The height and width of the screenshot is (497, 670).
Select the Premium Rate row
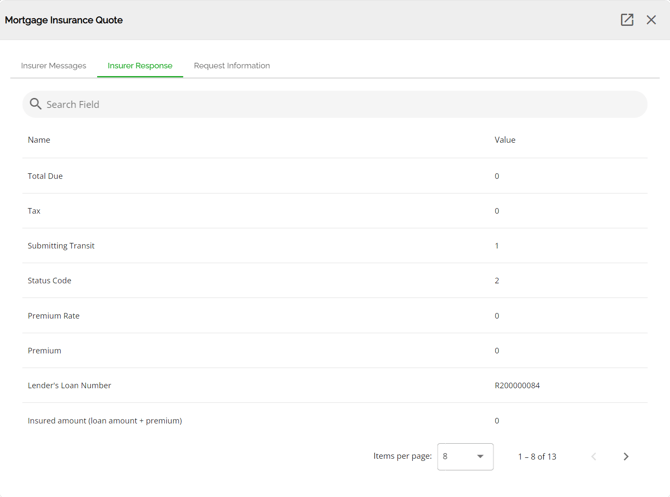[x=335, y=315]
